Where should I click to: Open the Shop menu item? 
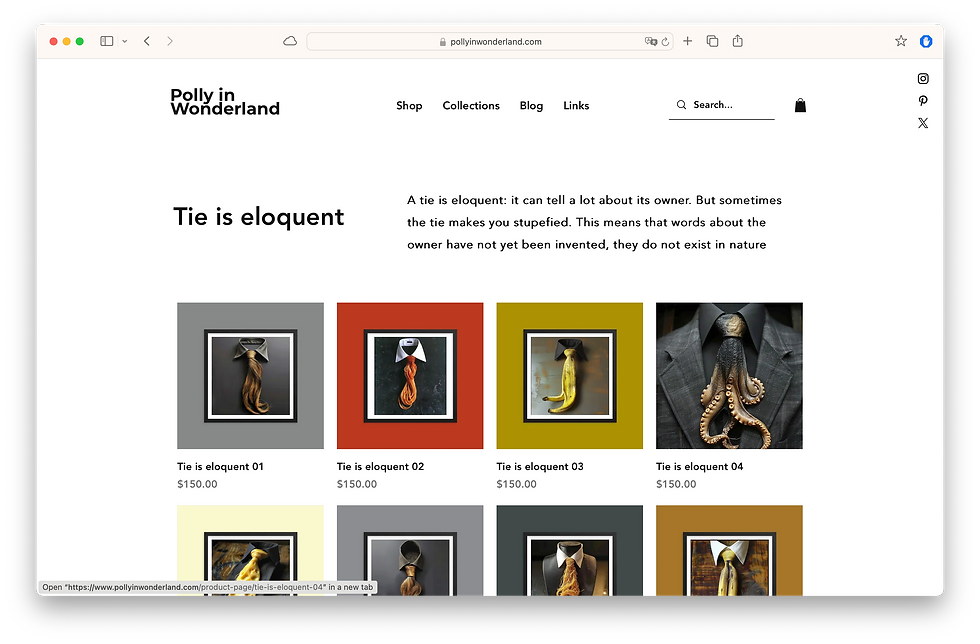[x=409, y=106]
